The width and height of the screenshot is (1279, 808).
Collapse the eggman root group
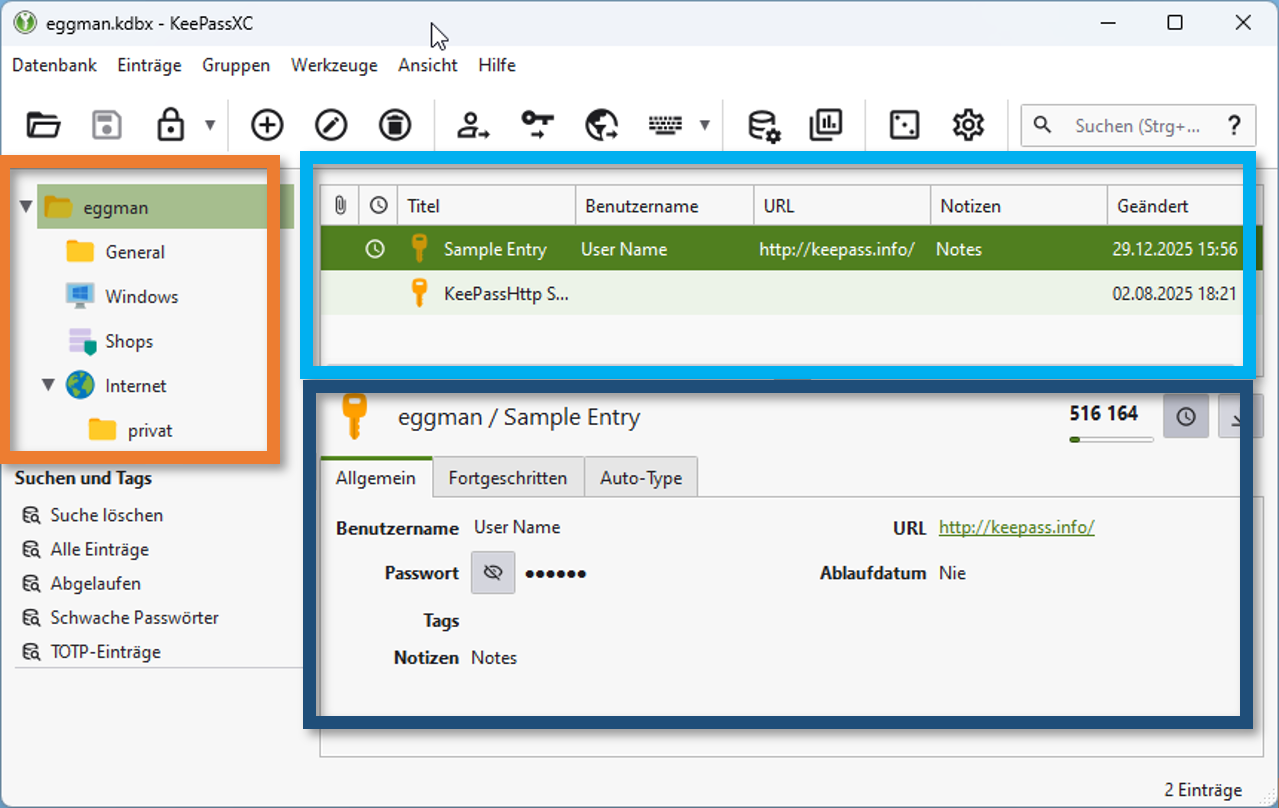[25, 207]
